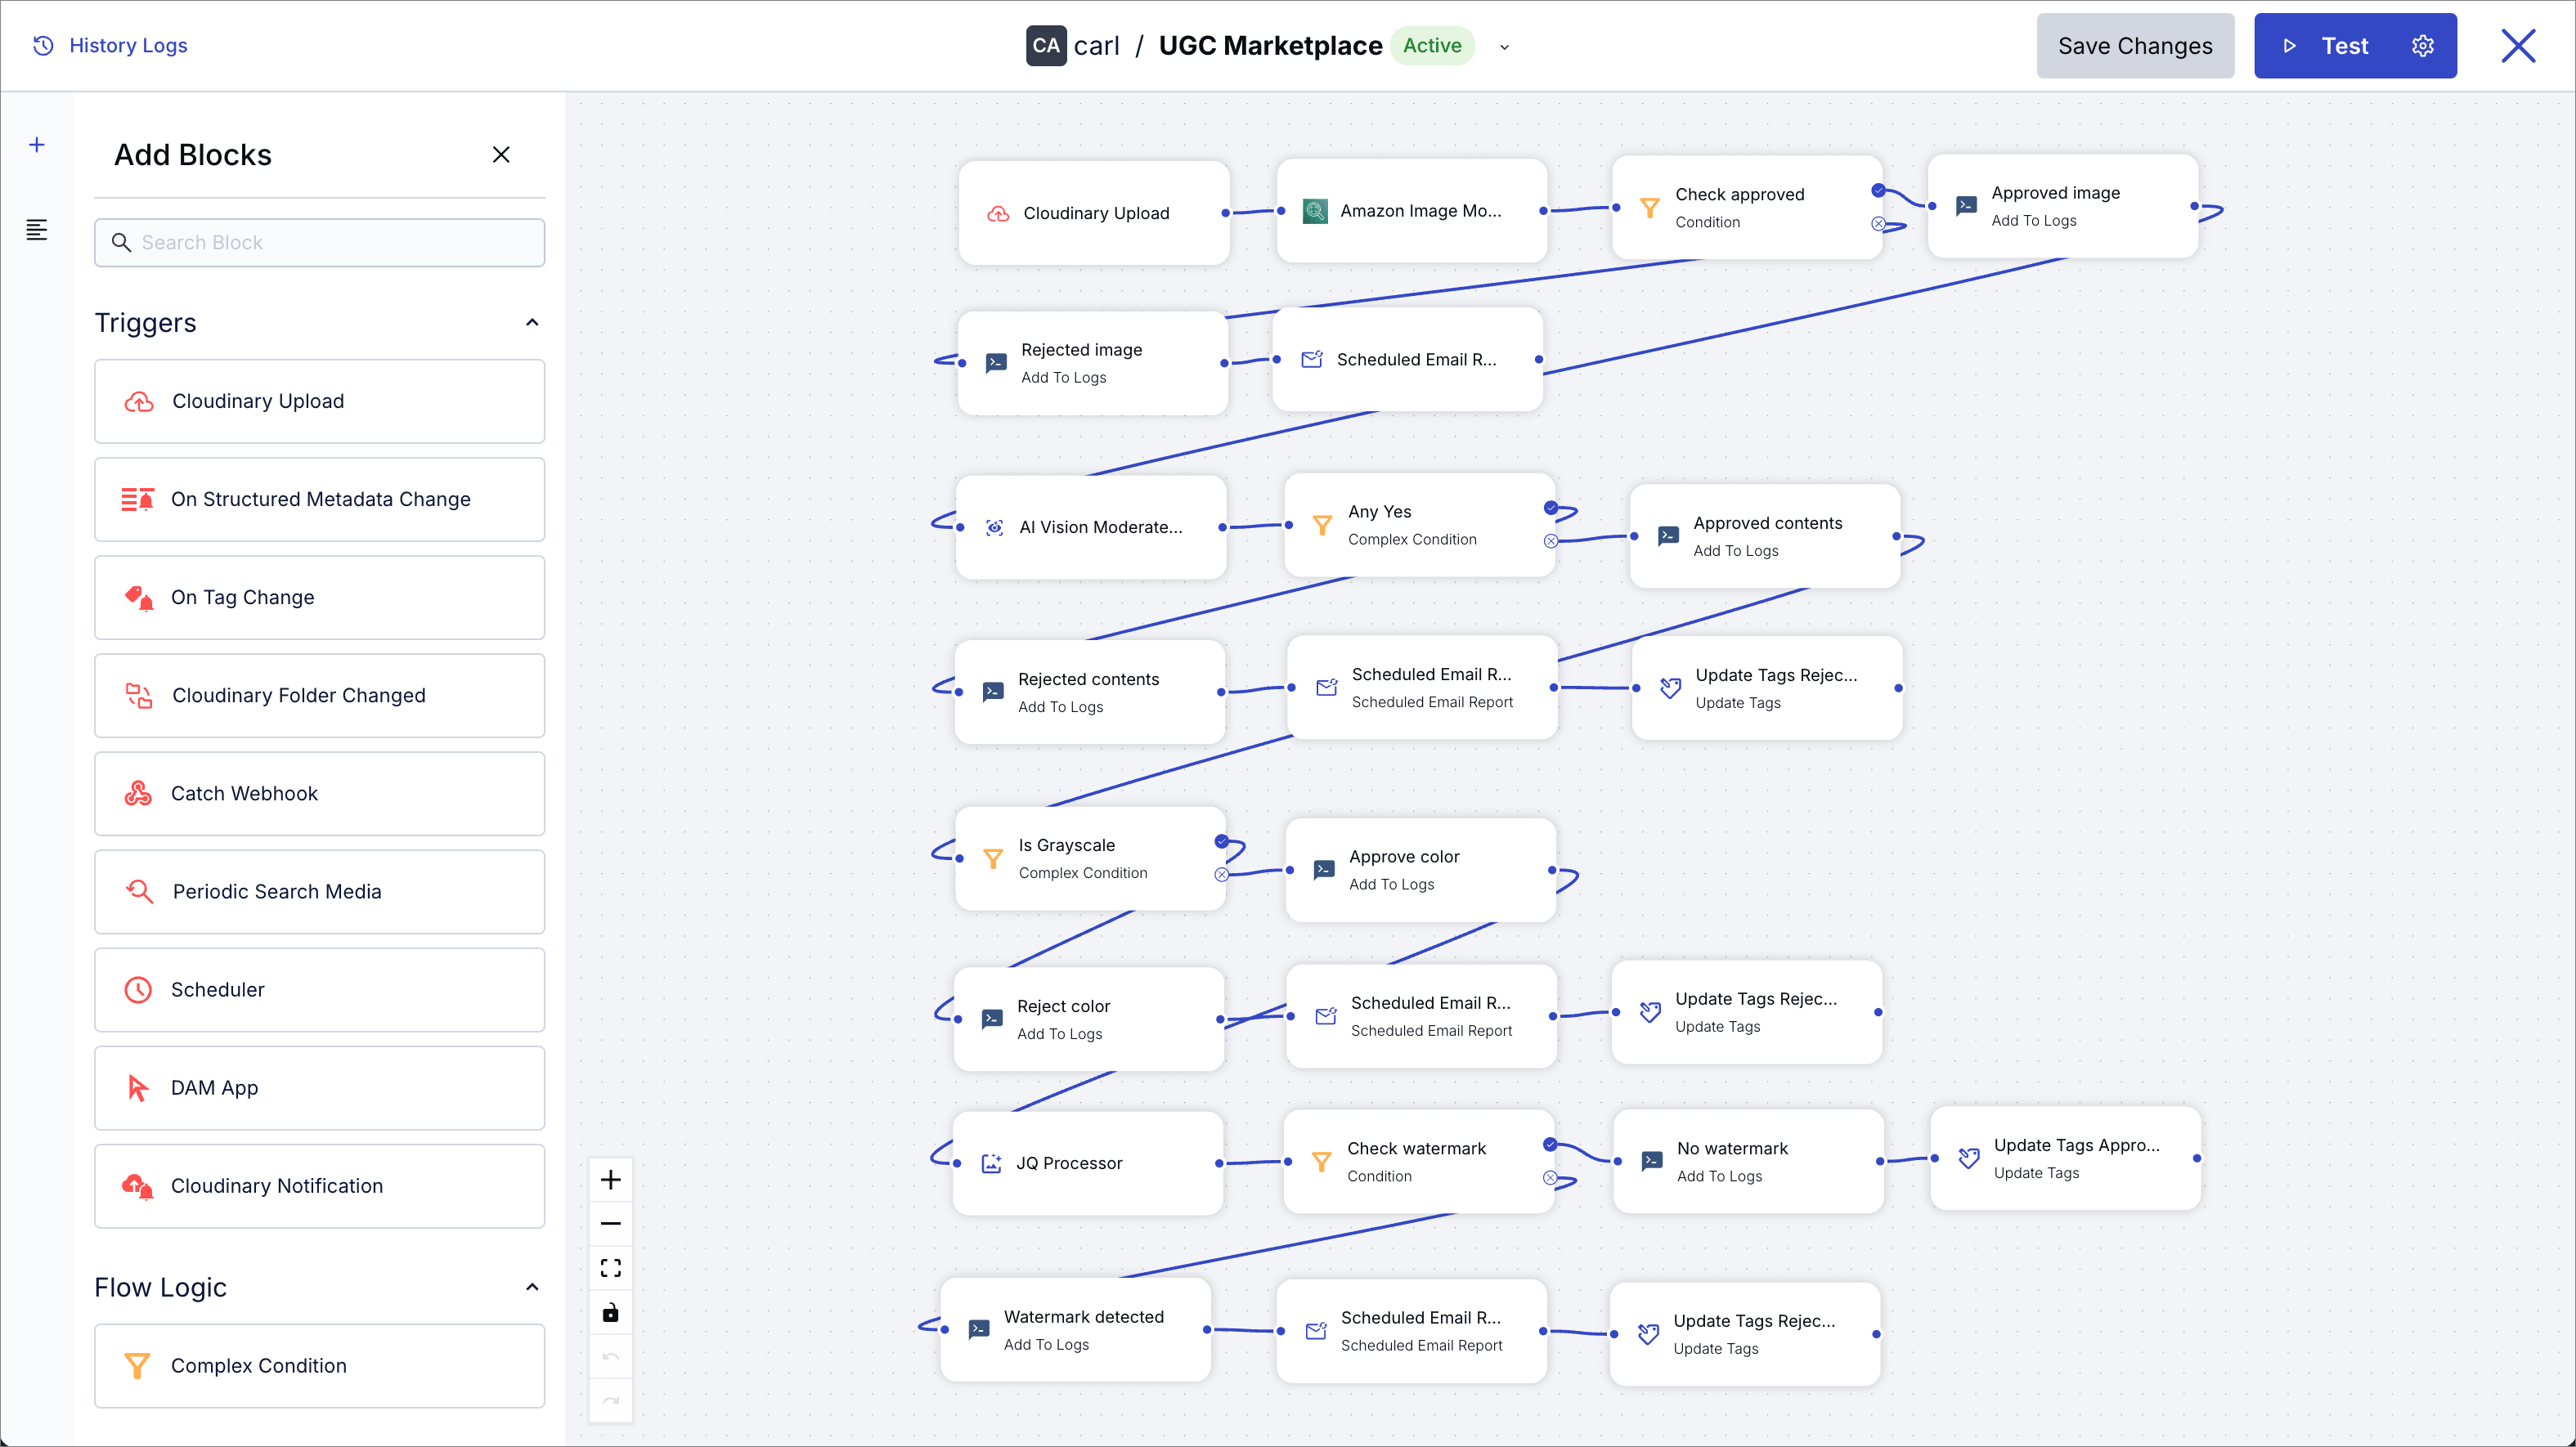The height and width of the screenshot is (1447, 2576).
Task: Select Cloudinary Upload trigger block
Action: pyautogui.click(x=319, y=401)
